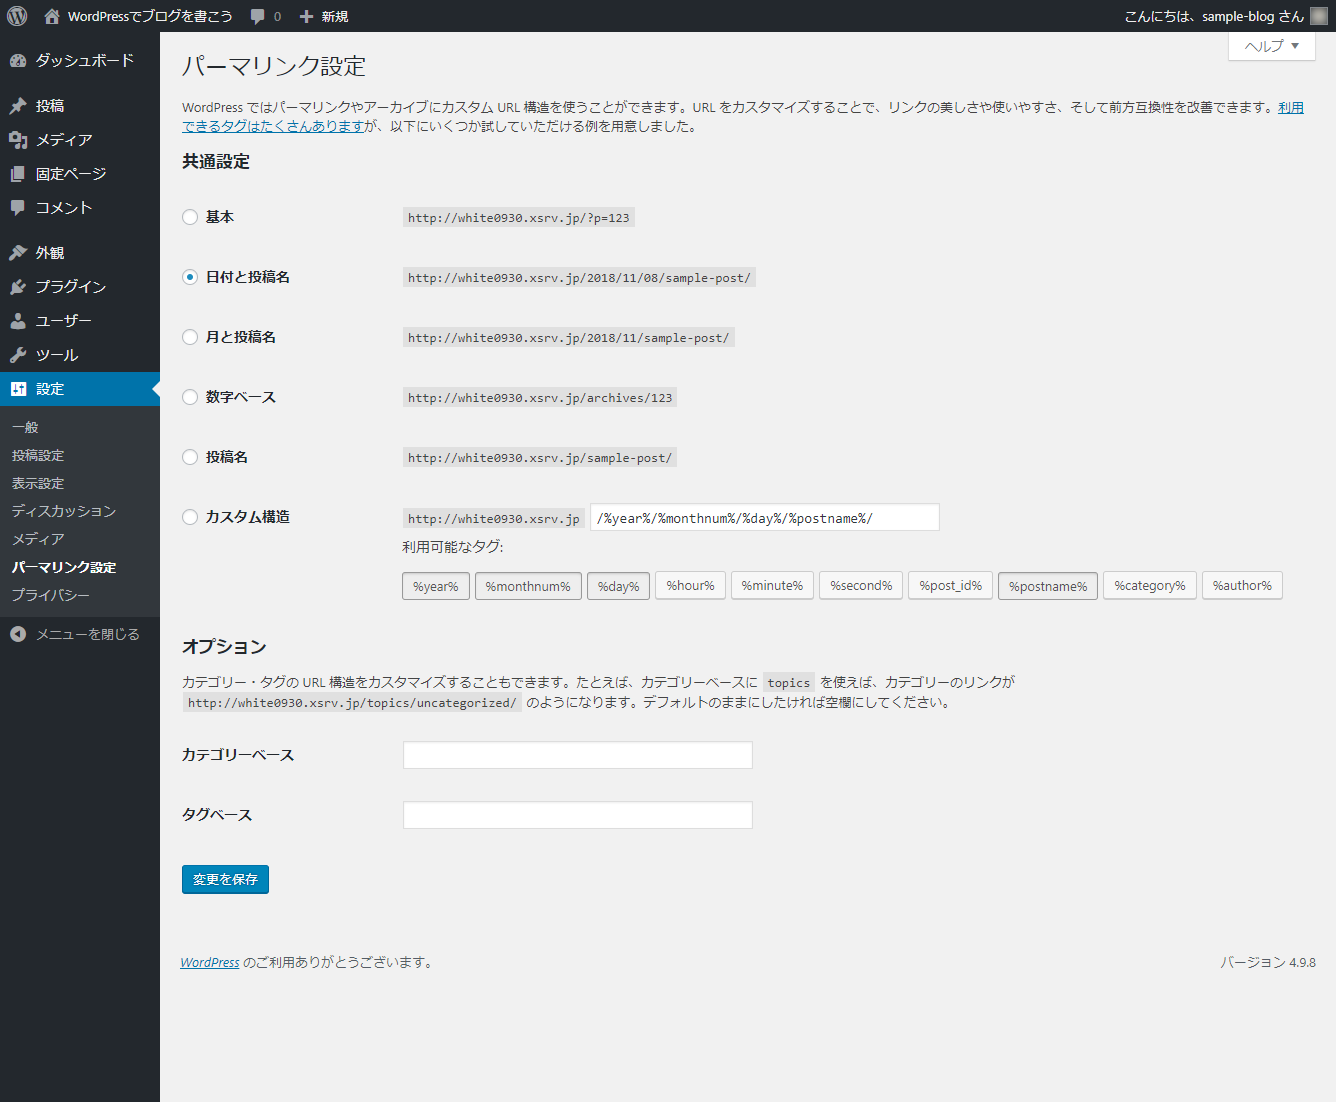The height and width of the screenshot is (1102, 1336).
Task: Insert the %category% tag button
Action: tap(1149, 586)
